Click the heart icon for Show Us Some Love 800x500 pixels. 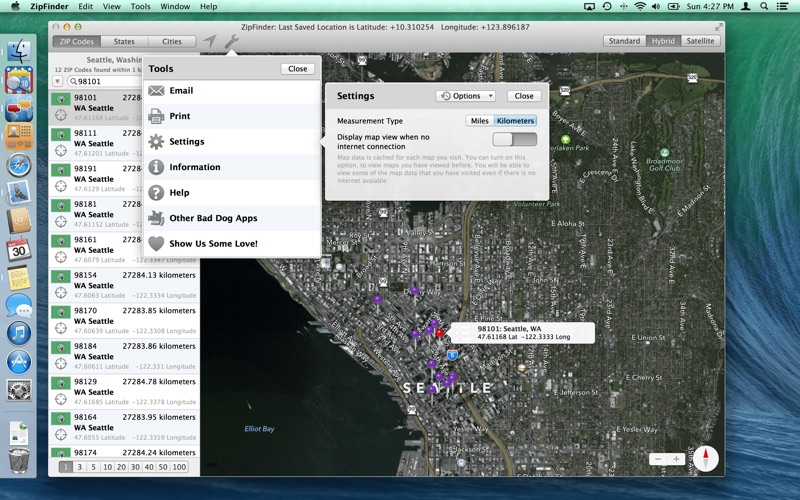click(156, 244)
